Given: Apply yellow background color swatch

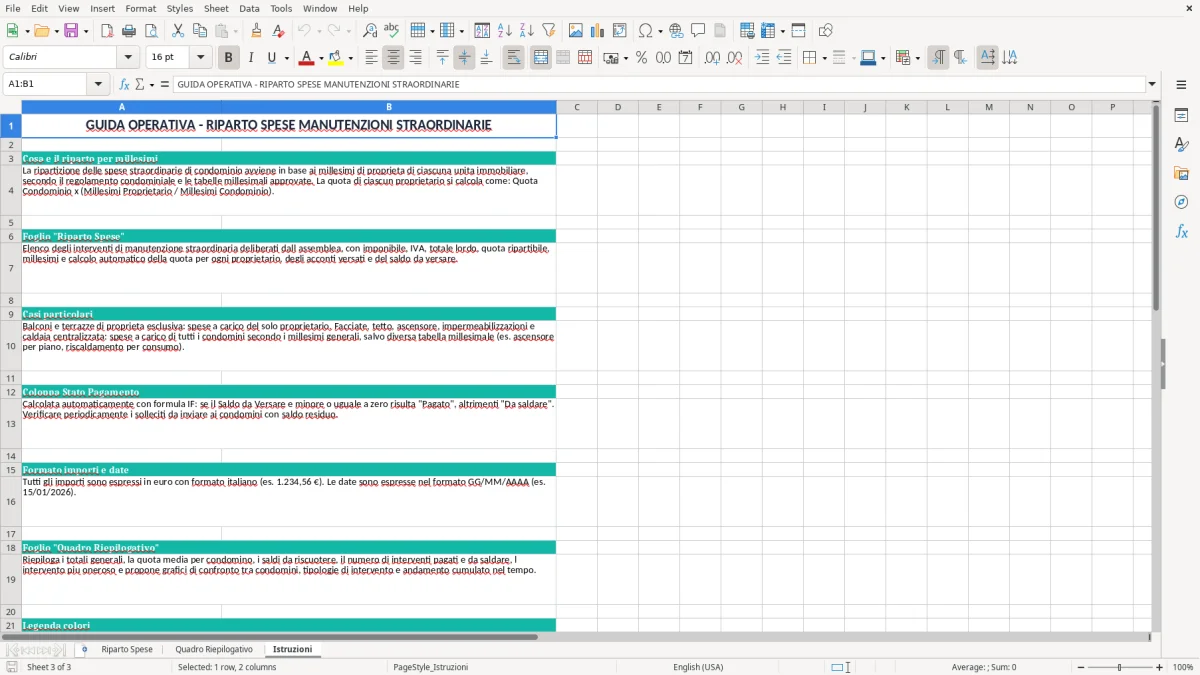Looking at the screenshot, I should pyautogui.click(x=336, y=58).
